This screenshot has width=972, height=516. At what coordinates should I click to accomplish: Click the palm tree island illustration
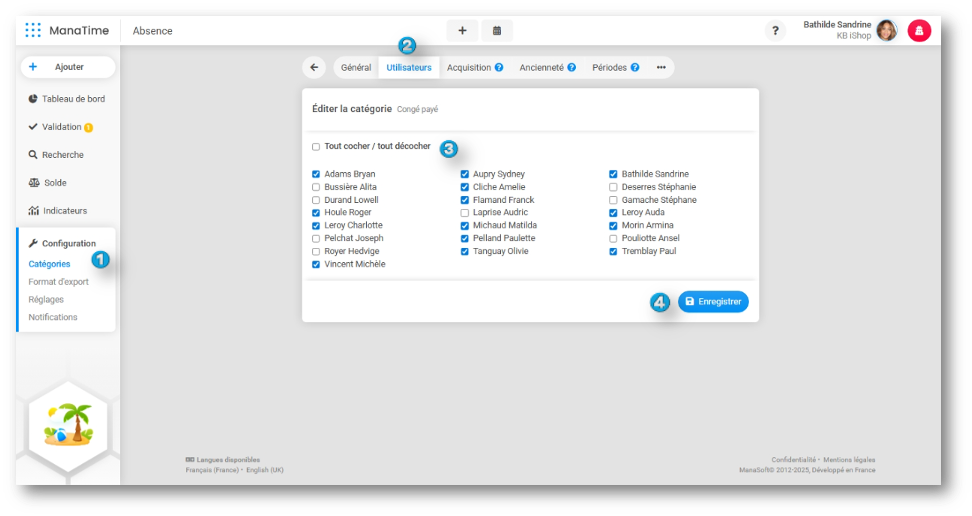[68, 425]
